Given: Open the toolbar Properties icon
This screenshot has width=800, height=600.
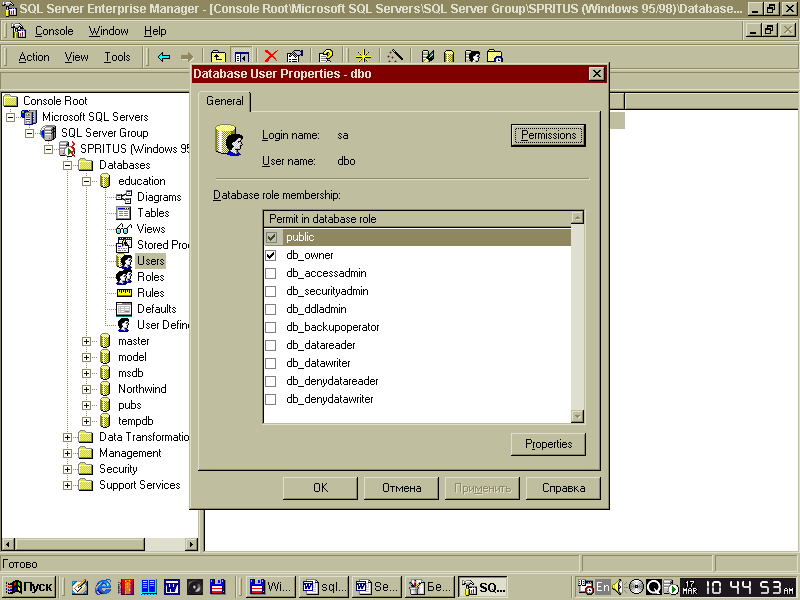Looking at the screenshot, I should [x=295, y=57].
